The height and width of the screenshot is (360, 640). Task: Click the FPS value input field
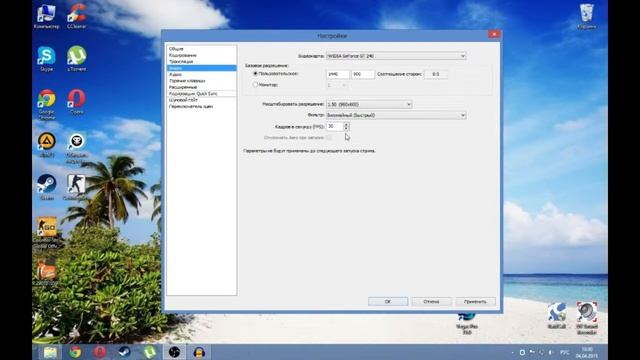click(335, 127)
